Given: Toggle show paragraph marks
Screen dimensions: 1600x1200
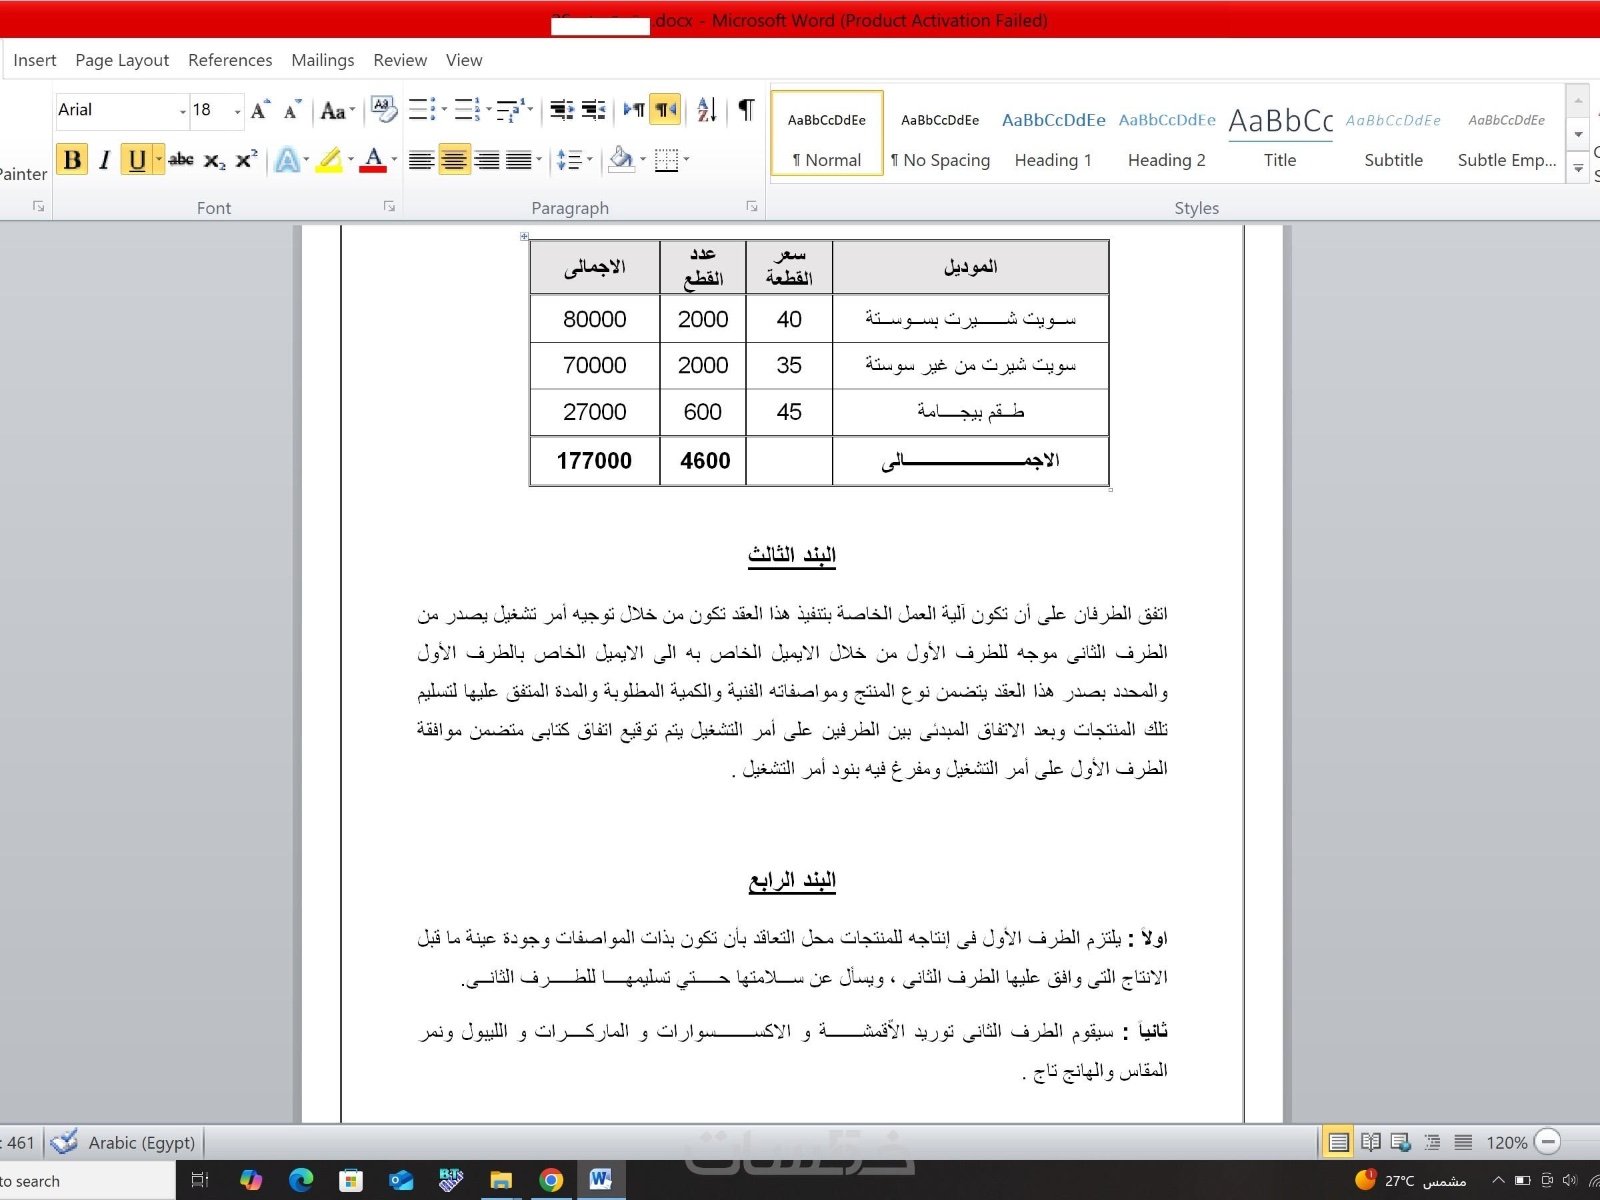Looking at the screenshot, I should 746,110.
